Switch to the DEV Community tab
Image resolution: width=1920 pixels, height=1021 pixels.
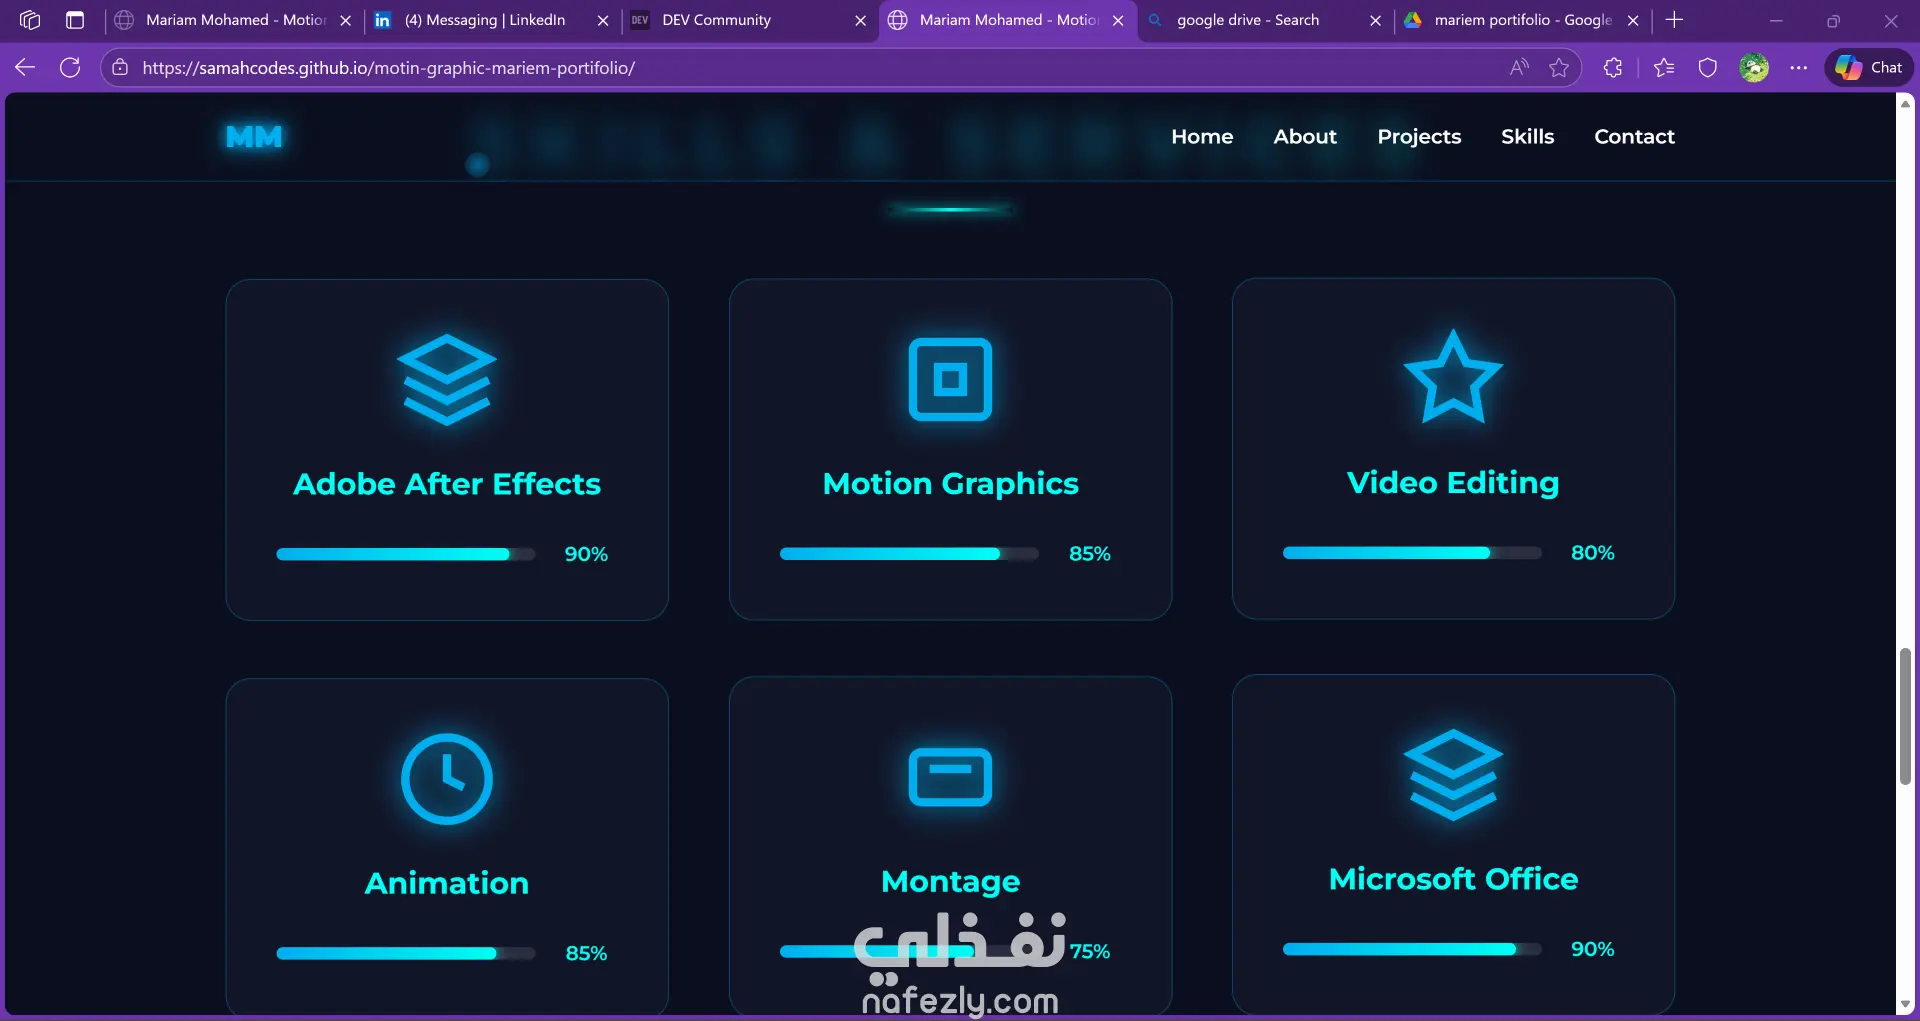click(748, 20)
